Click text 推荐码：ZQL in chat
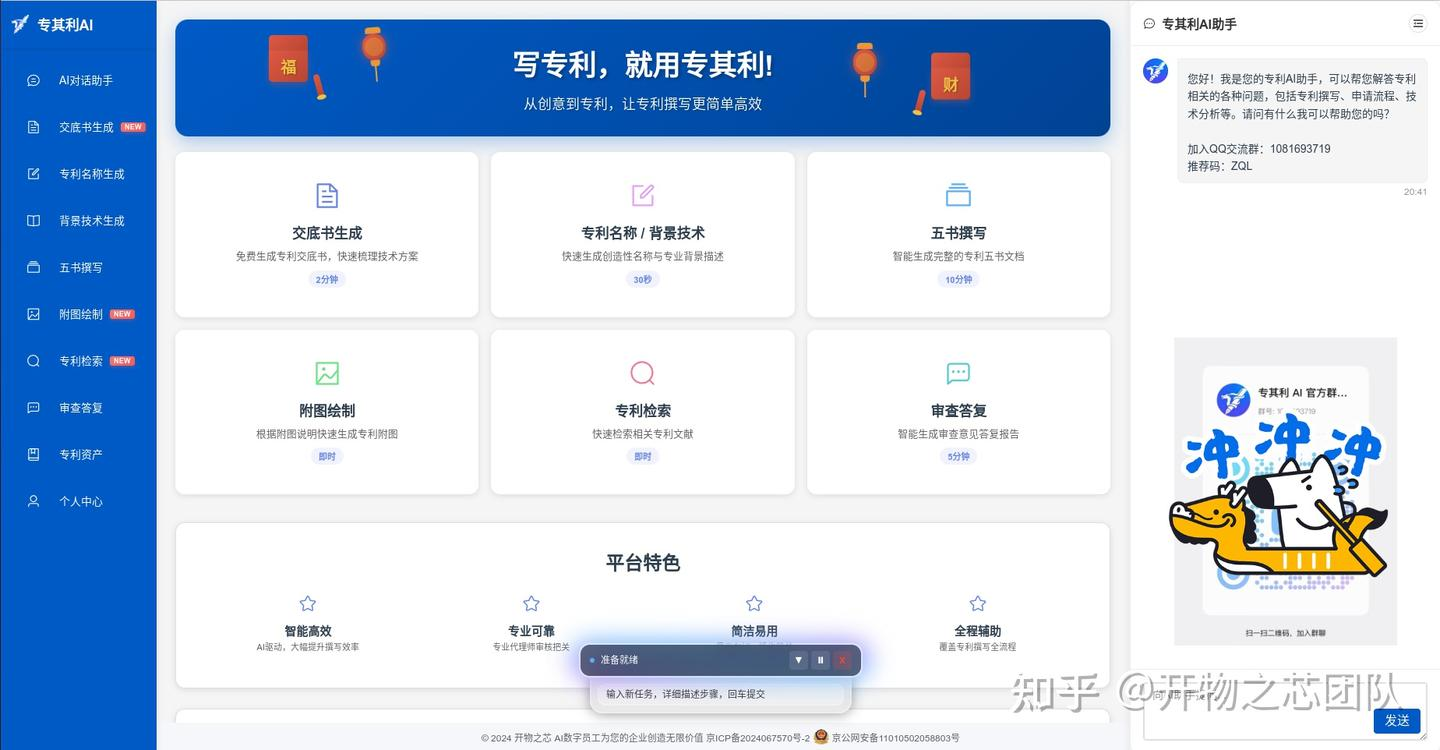1440x750 pixels. point(1219,166)
